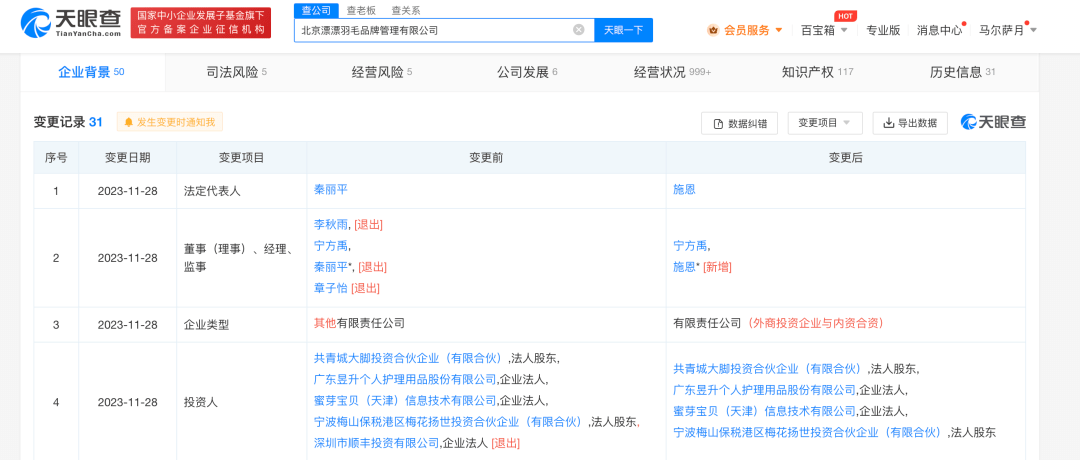Switch to the 司法风险 tab
The image size is (1080, 460).
coord(236,72)
